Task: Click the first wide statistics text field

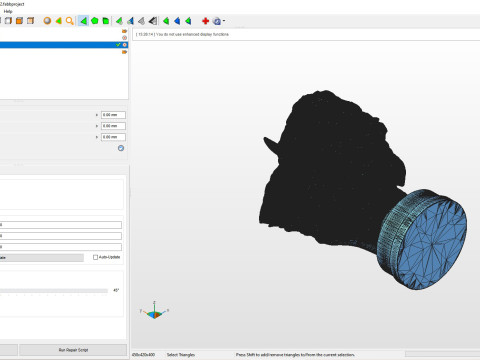Action: point(61,225)
